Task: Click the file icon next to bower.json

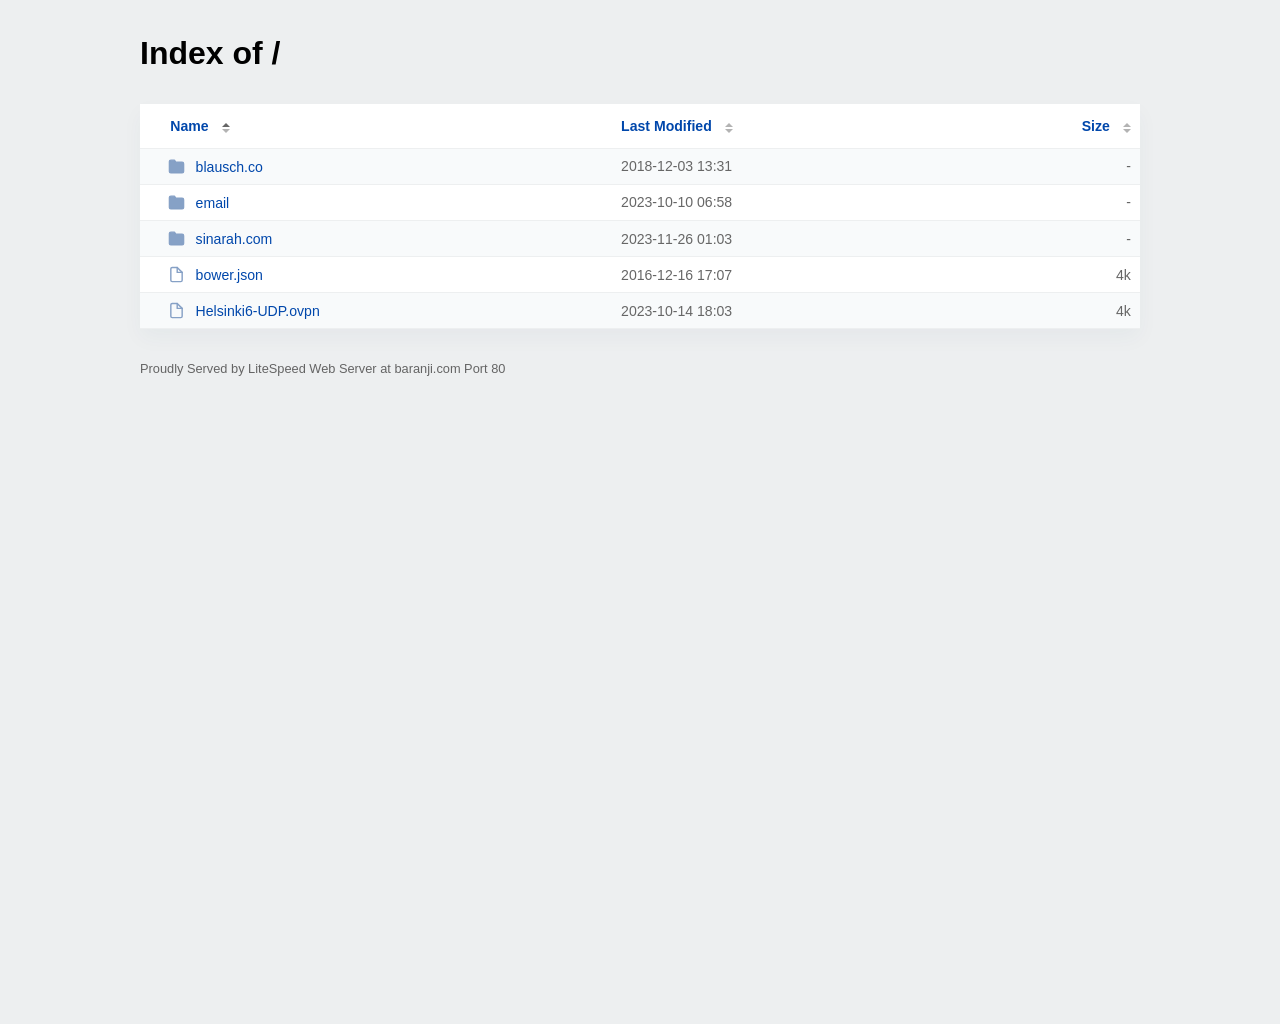Action: (176, 274)
